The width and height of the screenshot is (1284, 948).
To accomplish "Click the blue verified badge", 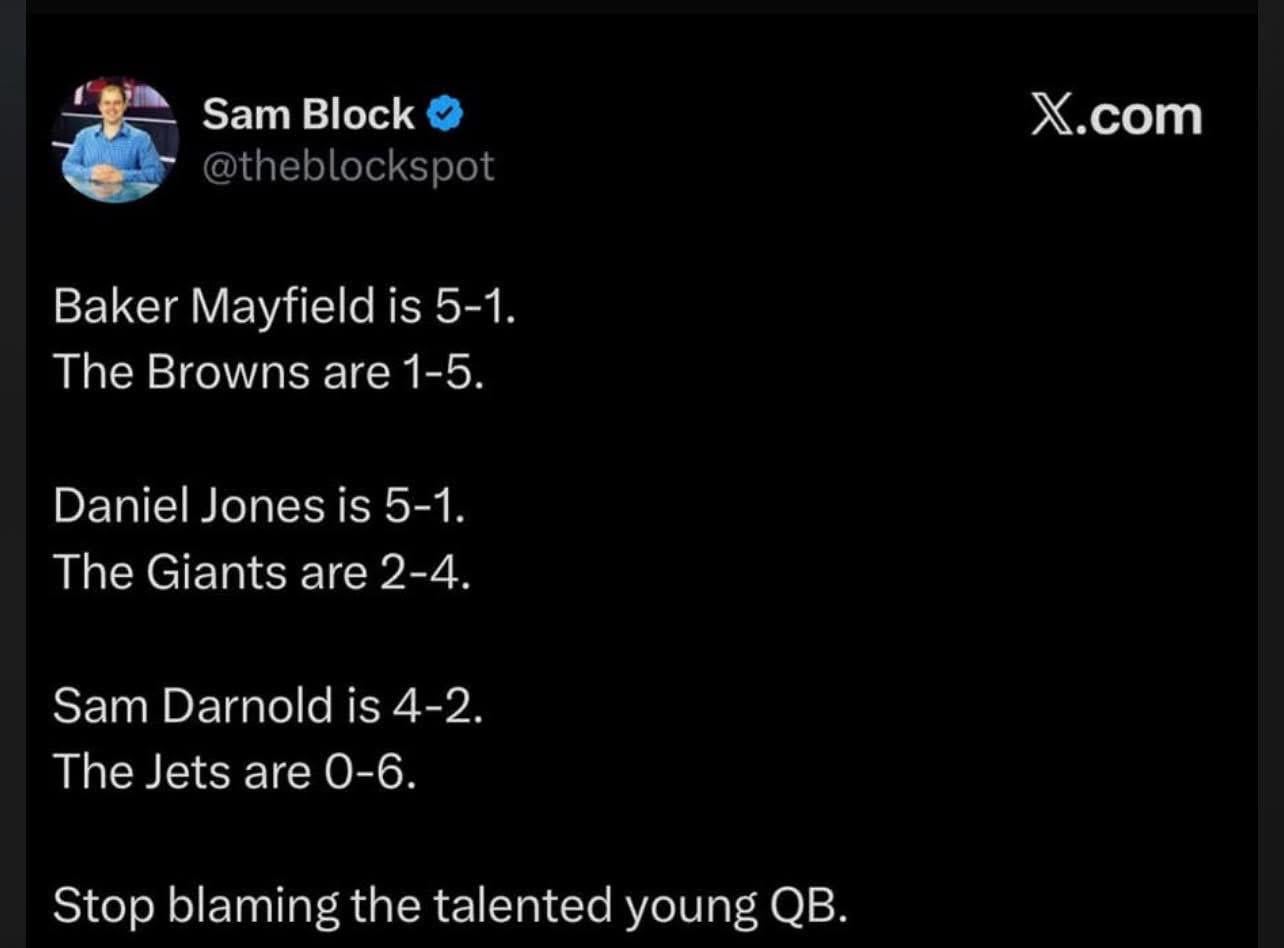I will pos(445,116).
